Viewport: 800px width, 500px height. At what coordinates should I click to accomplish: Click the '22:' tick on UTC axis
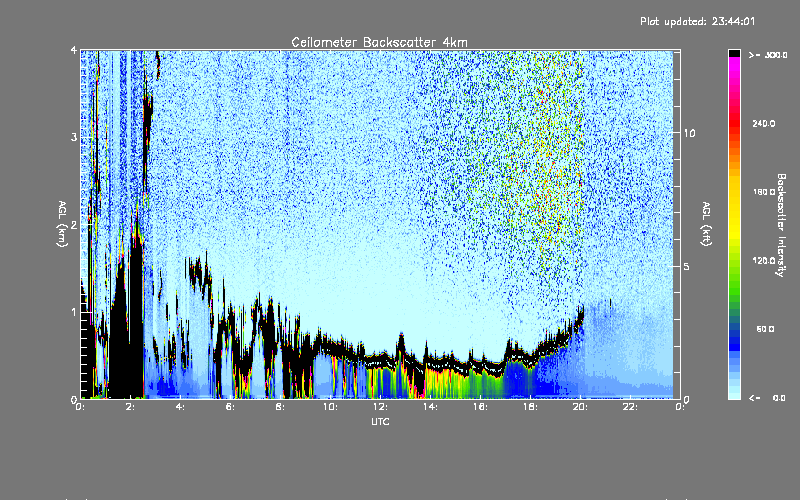630,407
